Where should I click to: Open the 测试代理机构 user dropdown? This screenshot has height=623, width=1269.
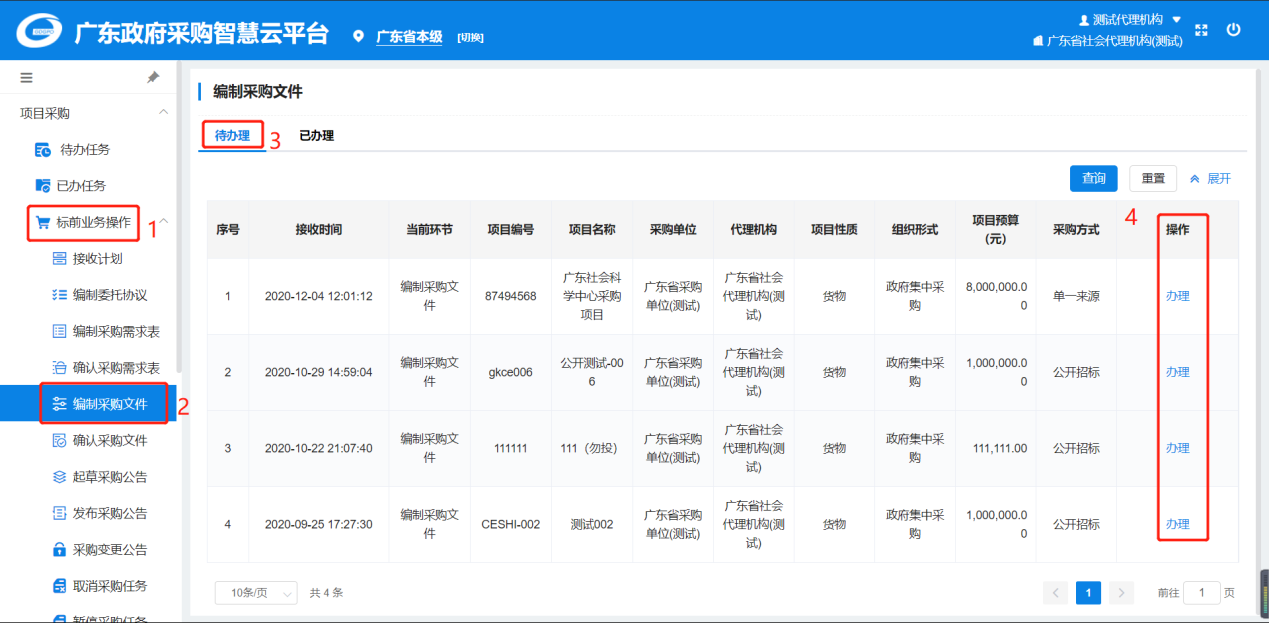(x=1129, y=20)
